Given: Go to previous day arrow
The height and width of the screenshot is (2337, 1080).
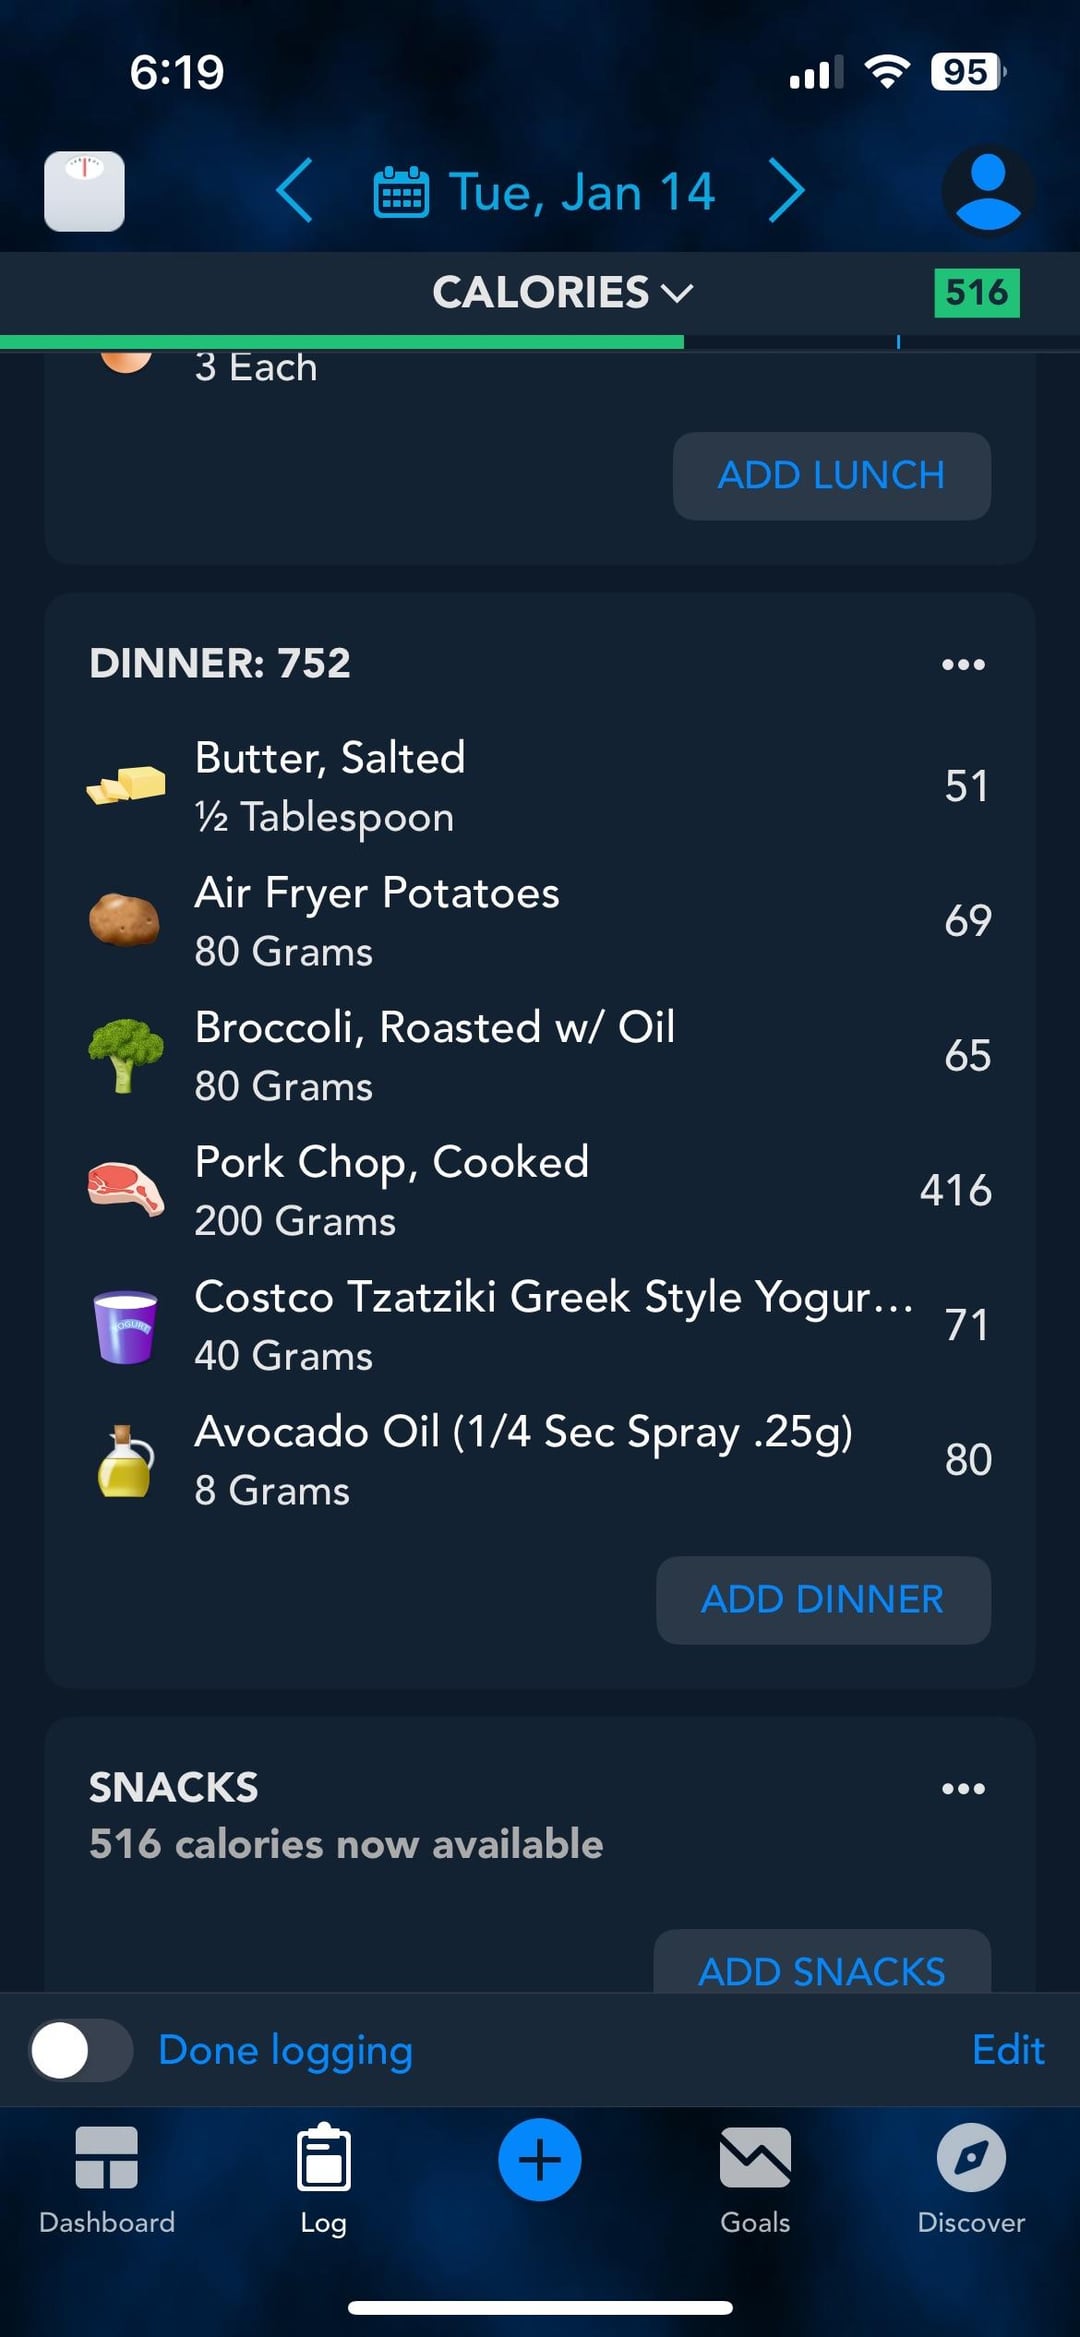Looking at the screenshot, I should pyautogui.click(x=295, y=190).
